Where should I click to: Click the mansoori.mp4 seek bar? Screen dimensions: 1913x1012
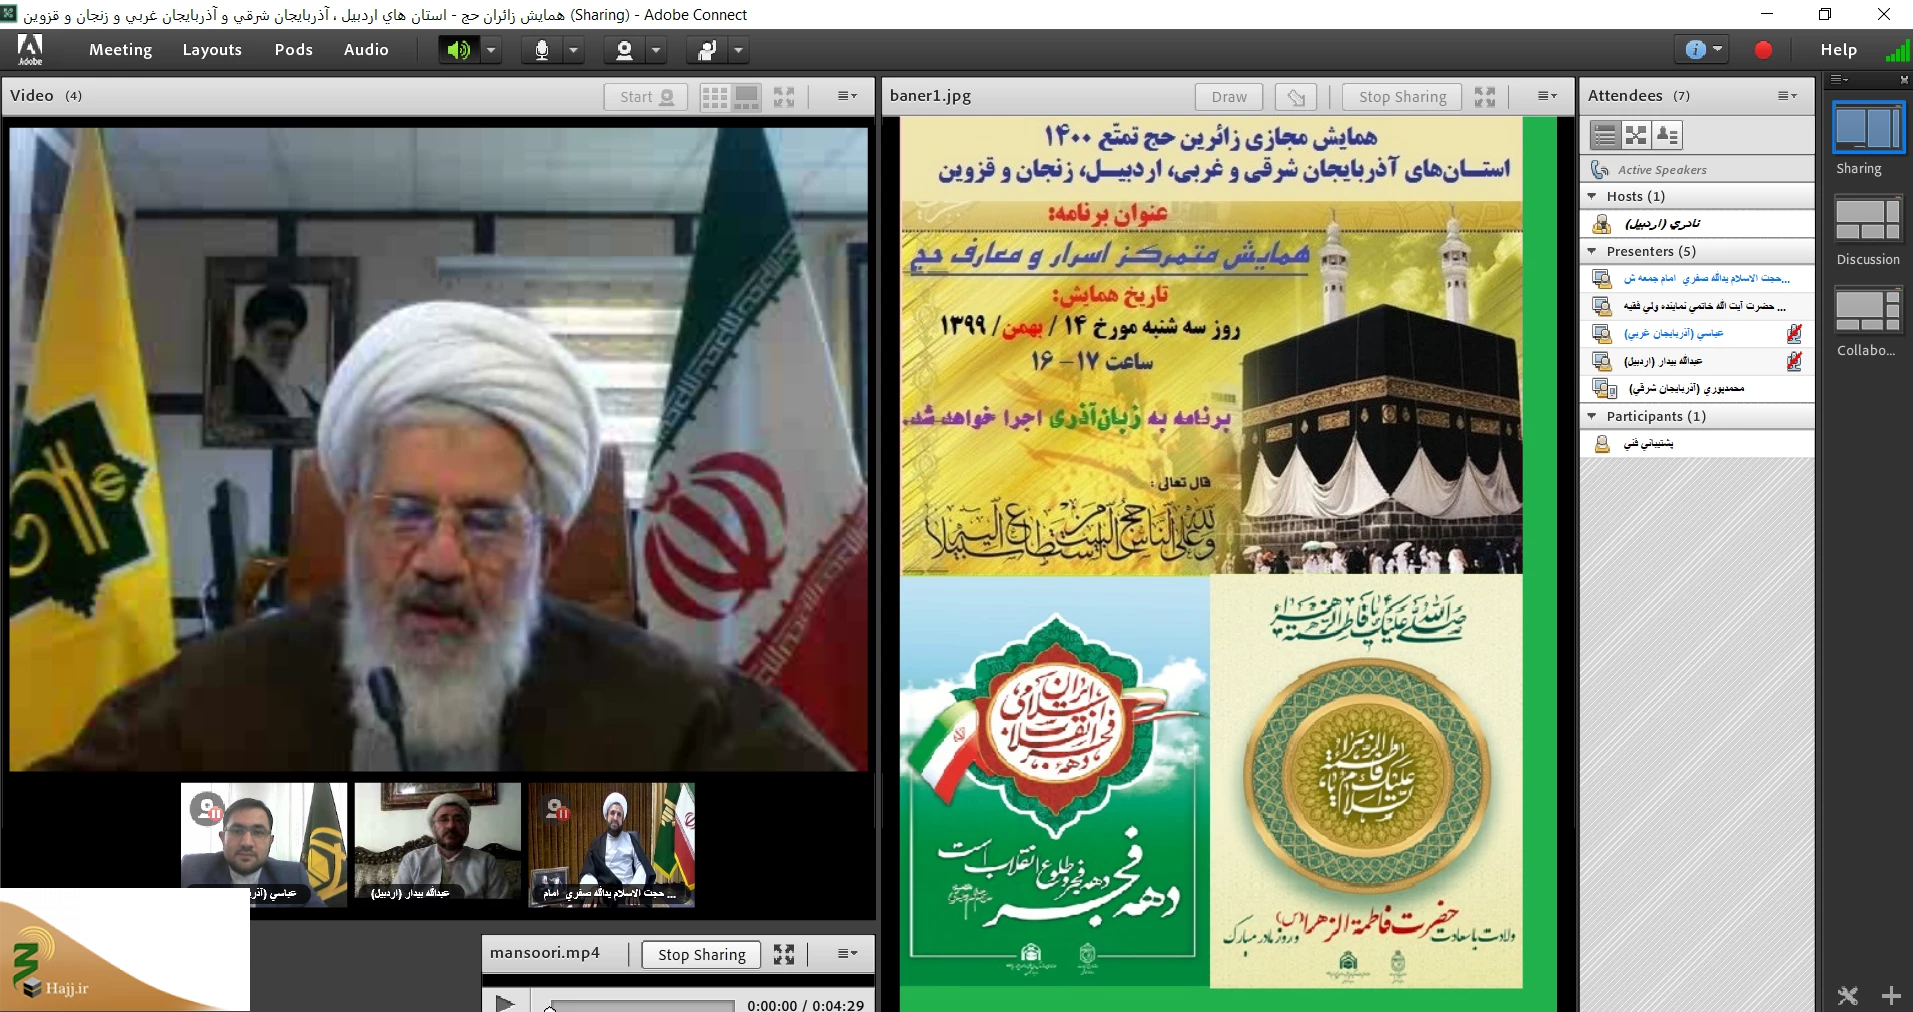pyautogui.click(x=641, y=1006)
